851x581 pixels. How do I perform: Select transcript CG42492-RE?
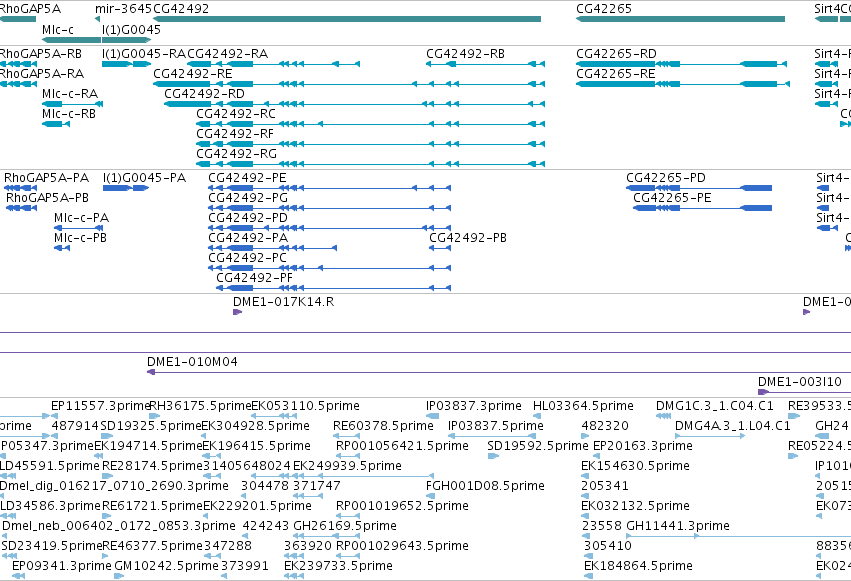click(x=349, y=84)
